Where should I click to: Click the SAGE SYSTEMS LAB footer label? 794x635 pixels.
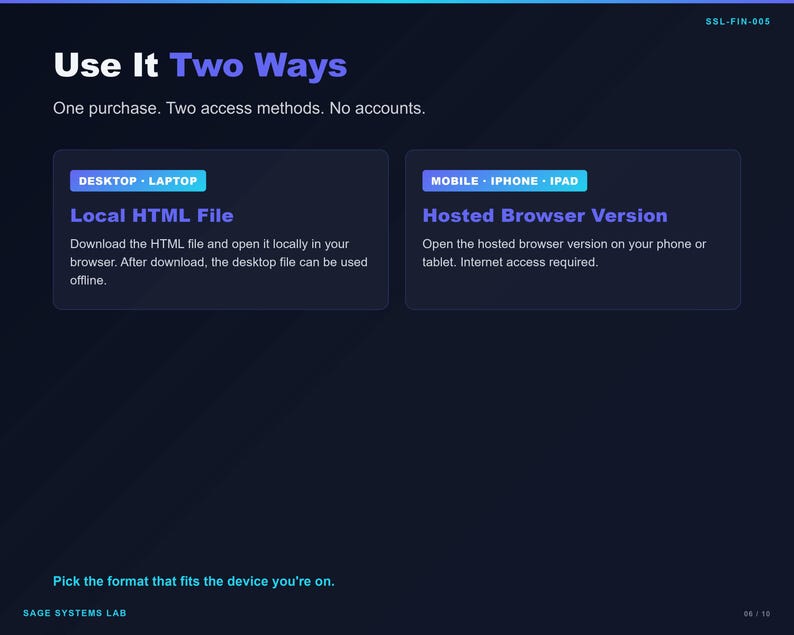(x=75, y=613)
